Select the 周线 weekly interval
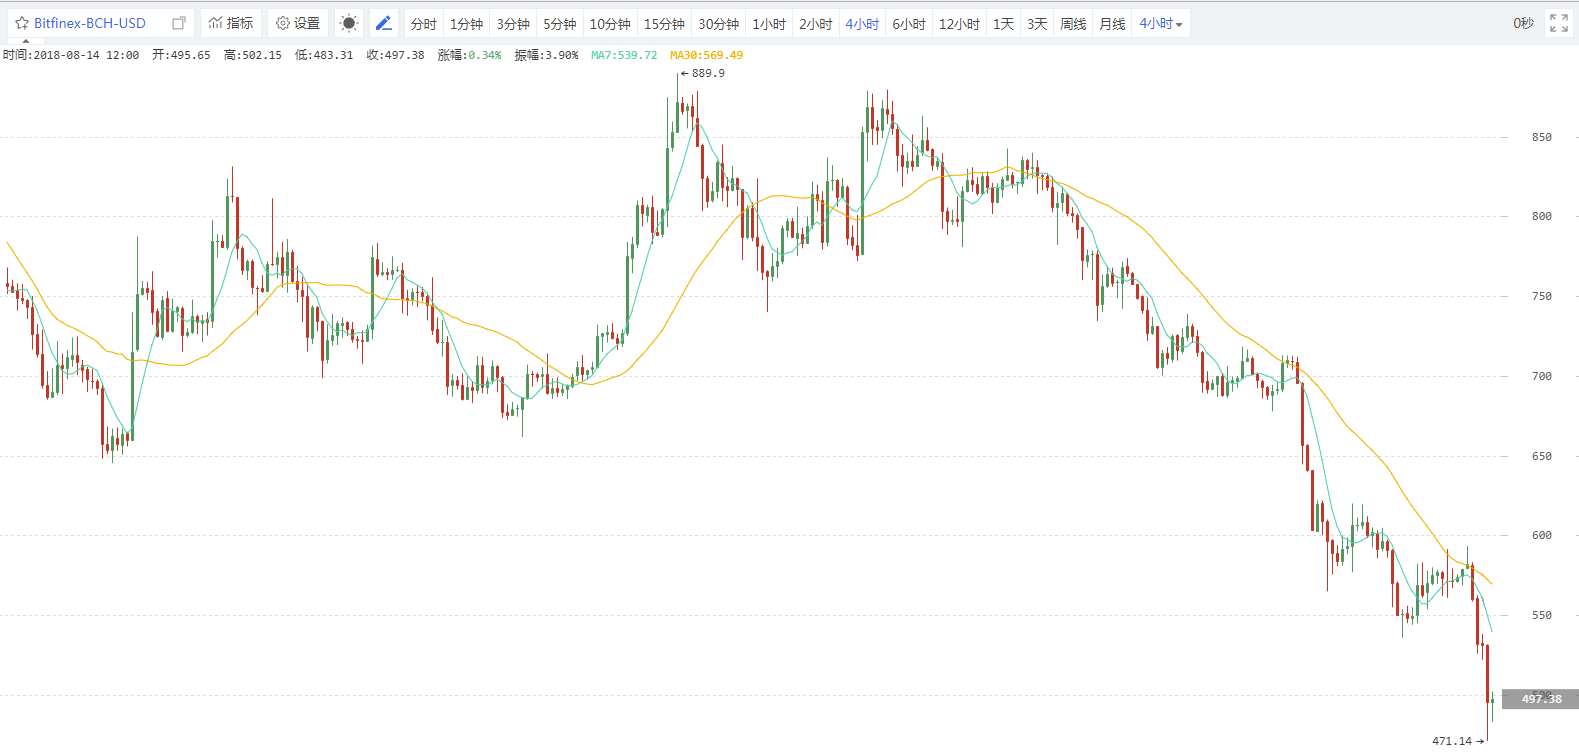This screenshot has width=1579, height=754. point(1073,24)
